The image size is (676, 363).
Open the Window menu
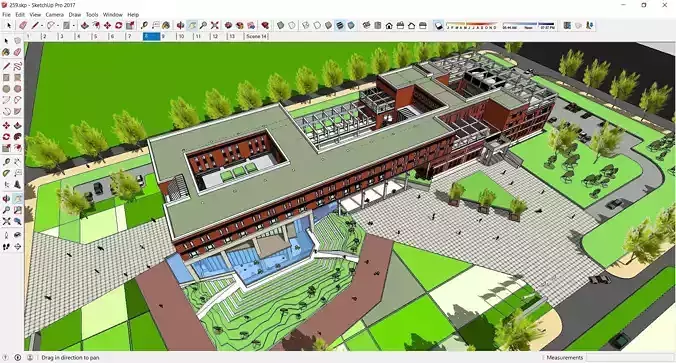click(x=113, y=15)
